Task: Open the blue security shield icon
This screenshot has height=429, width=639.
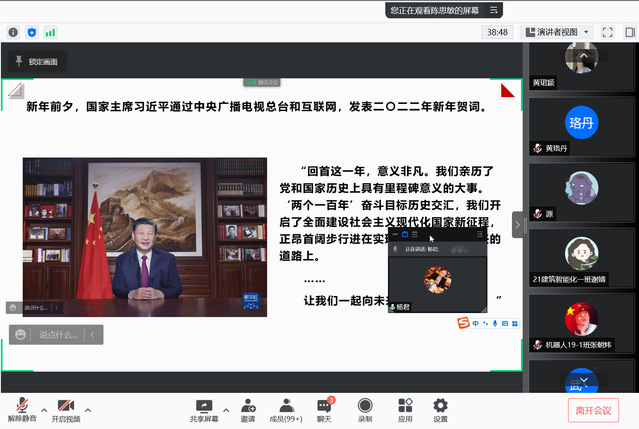Action: 32,32
